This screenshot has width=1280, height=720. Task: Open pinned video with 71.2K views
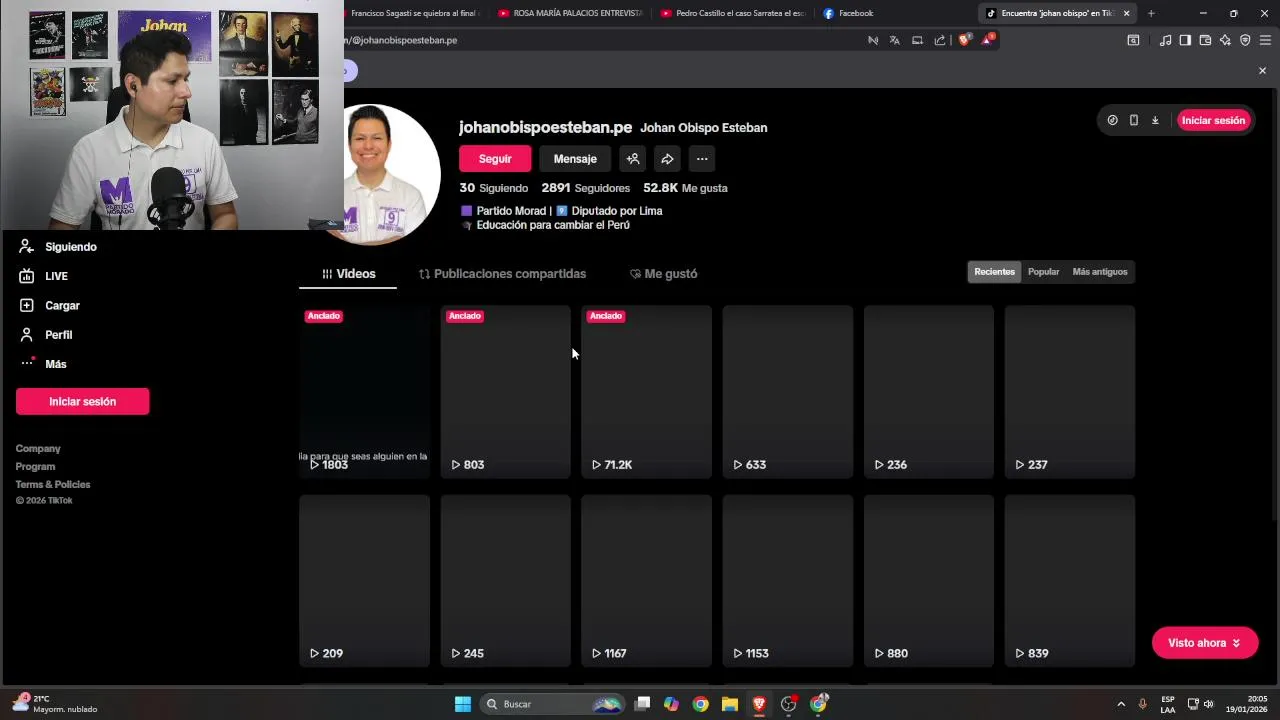pyautogui.click(x=646, y=391)
